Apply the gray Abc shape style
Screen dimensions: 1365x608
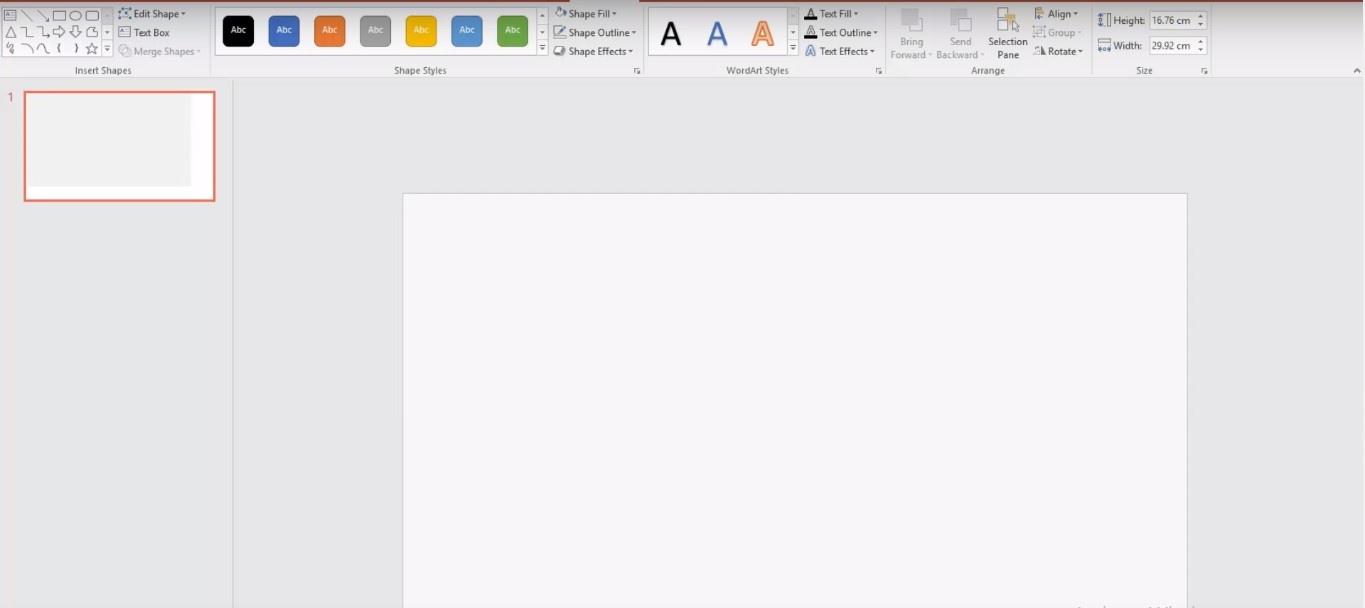click(x=375, y=31)
